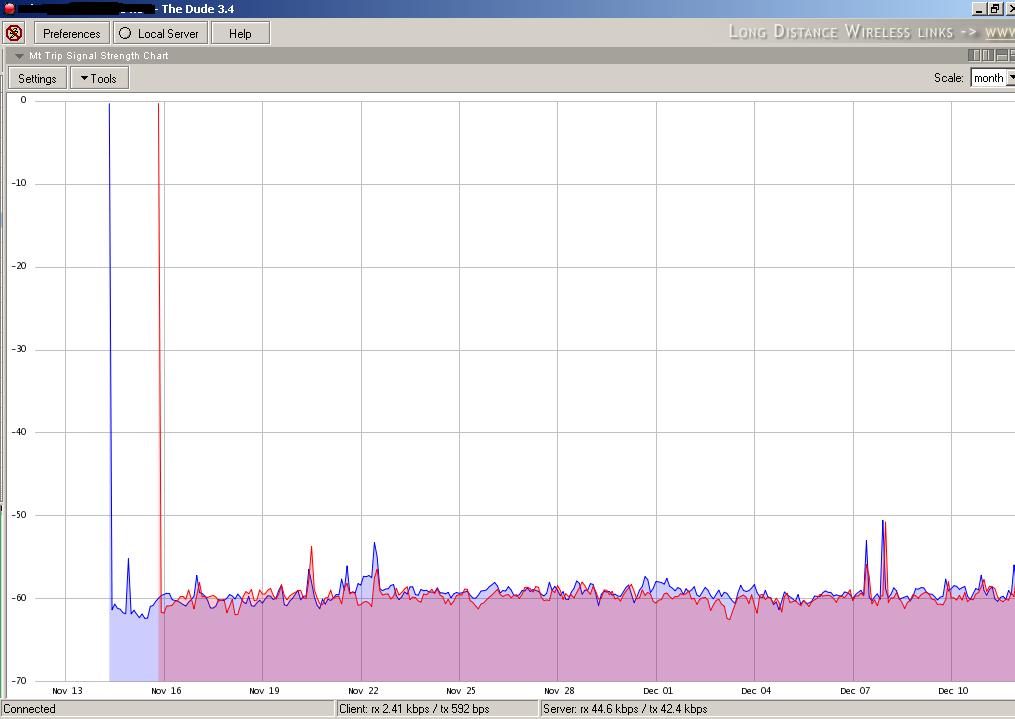The width and height of the screenshot is (1015, 719).
Task: Restore down The Dude window
Action: [x=994, y=8]
